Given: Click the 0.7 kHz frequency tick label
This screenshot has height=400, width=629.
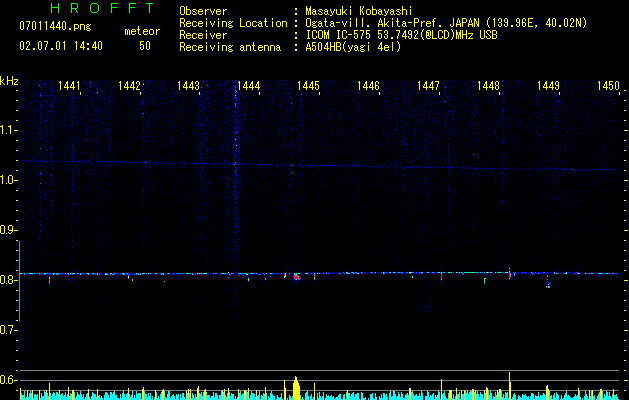Looking at the screenshot, I should coord(8,331).
